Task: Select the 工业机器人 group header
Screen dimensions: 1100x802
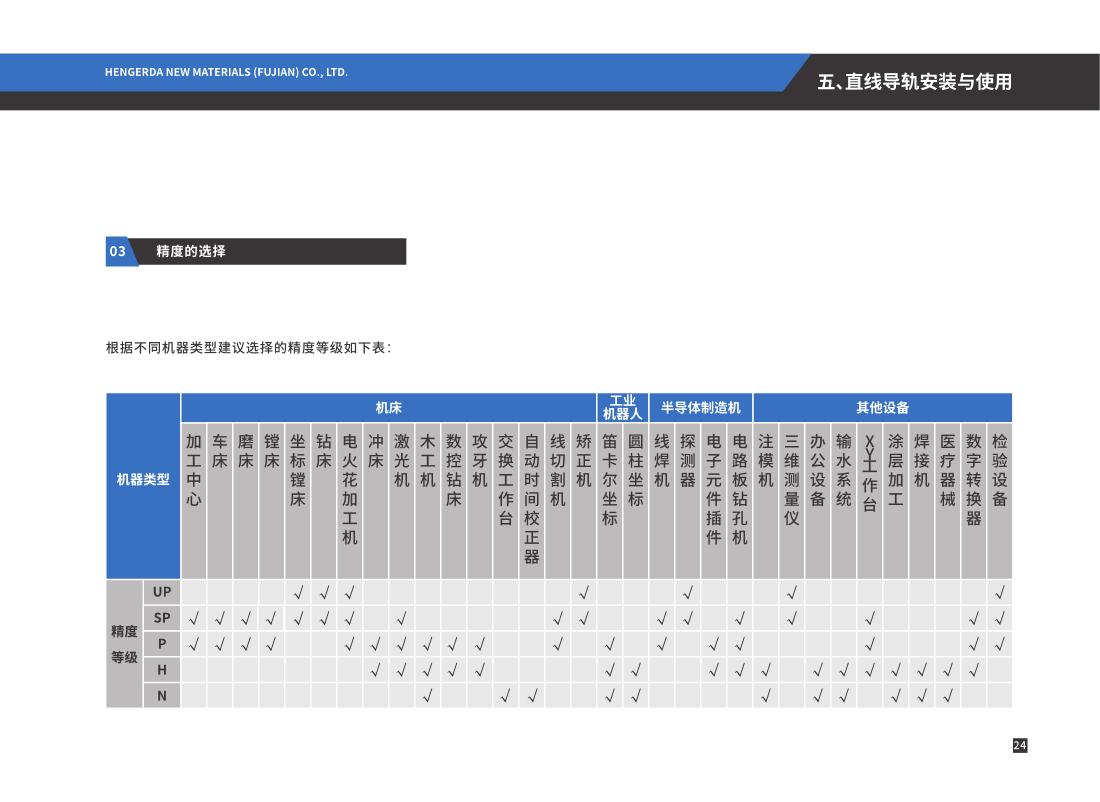Action: tap(623, 407)
